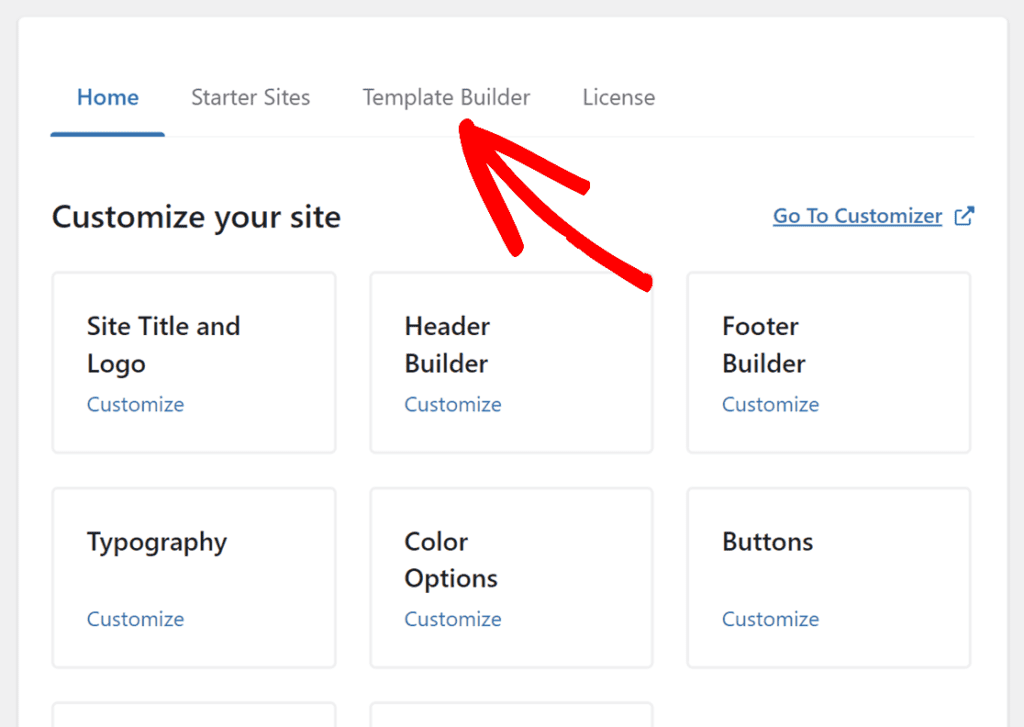The image size is (1024, 727).
Task: Open the Go To Customizer link
Action: 857,216
